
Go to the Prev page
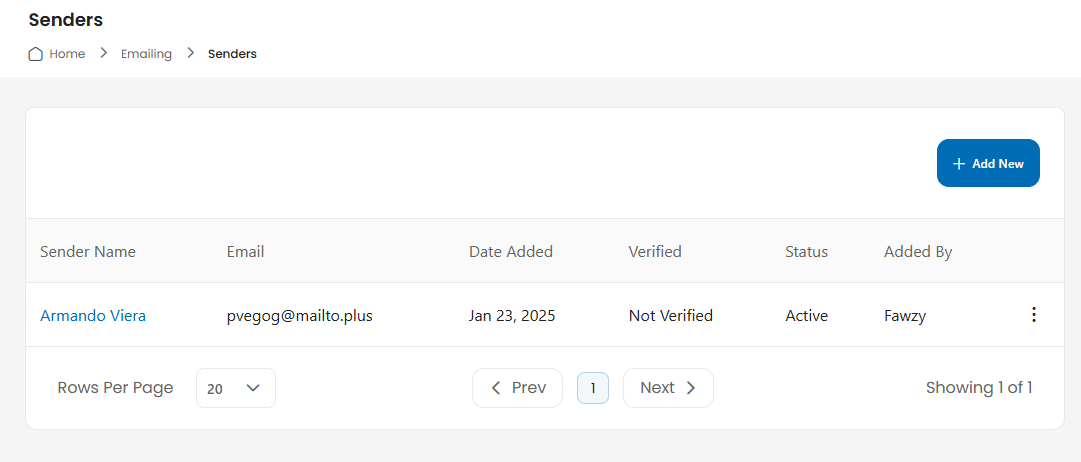[x=517, y=388]
